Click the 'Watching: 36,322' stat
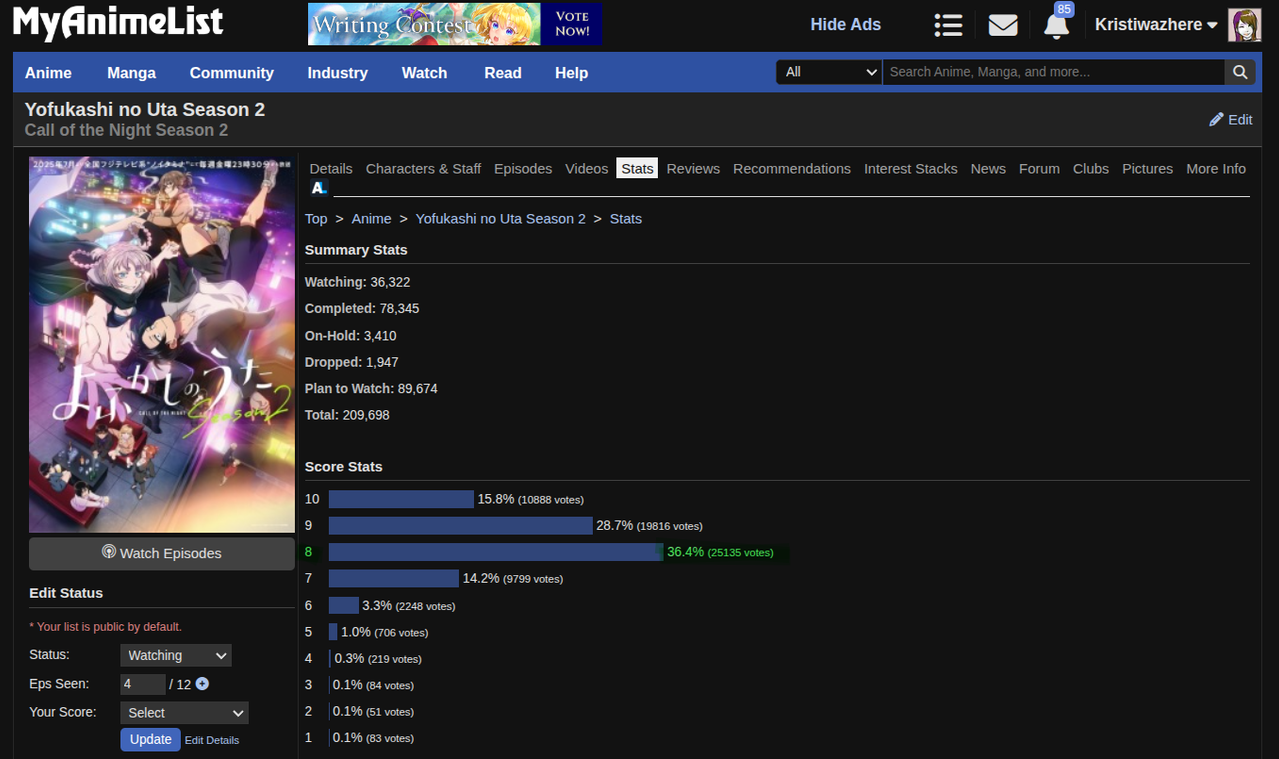 point(358,282)
